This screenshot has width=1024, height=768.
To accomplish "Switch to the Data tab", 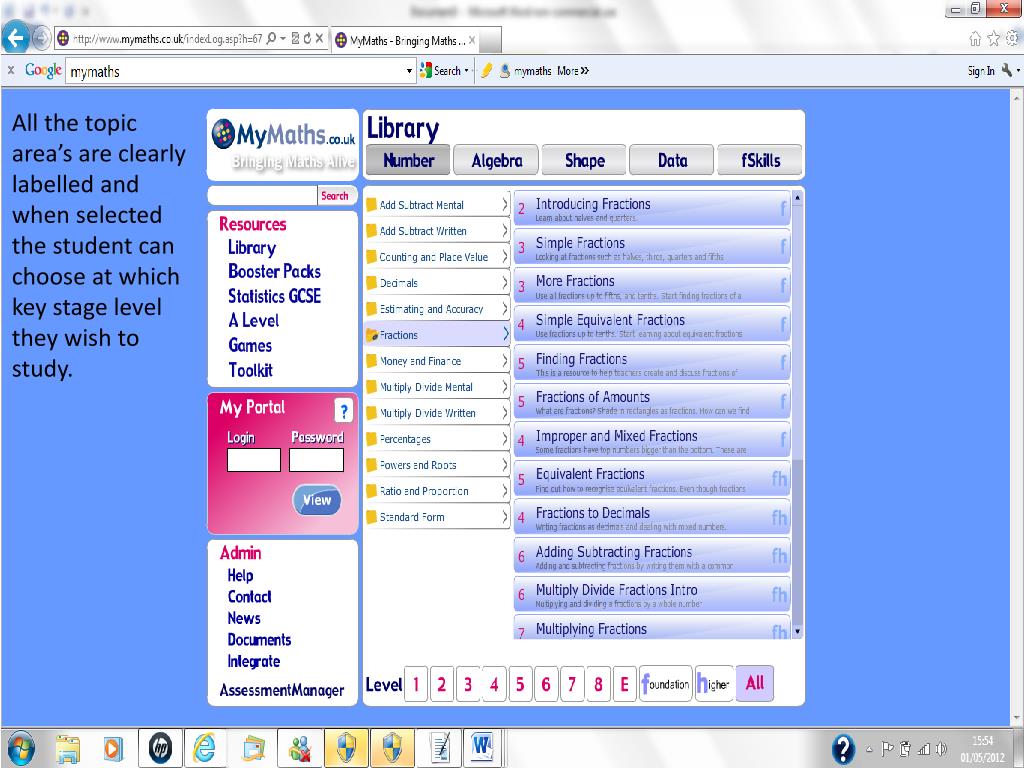I will tap(672, 161).
